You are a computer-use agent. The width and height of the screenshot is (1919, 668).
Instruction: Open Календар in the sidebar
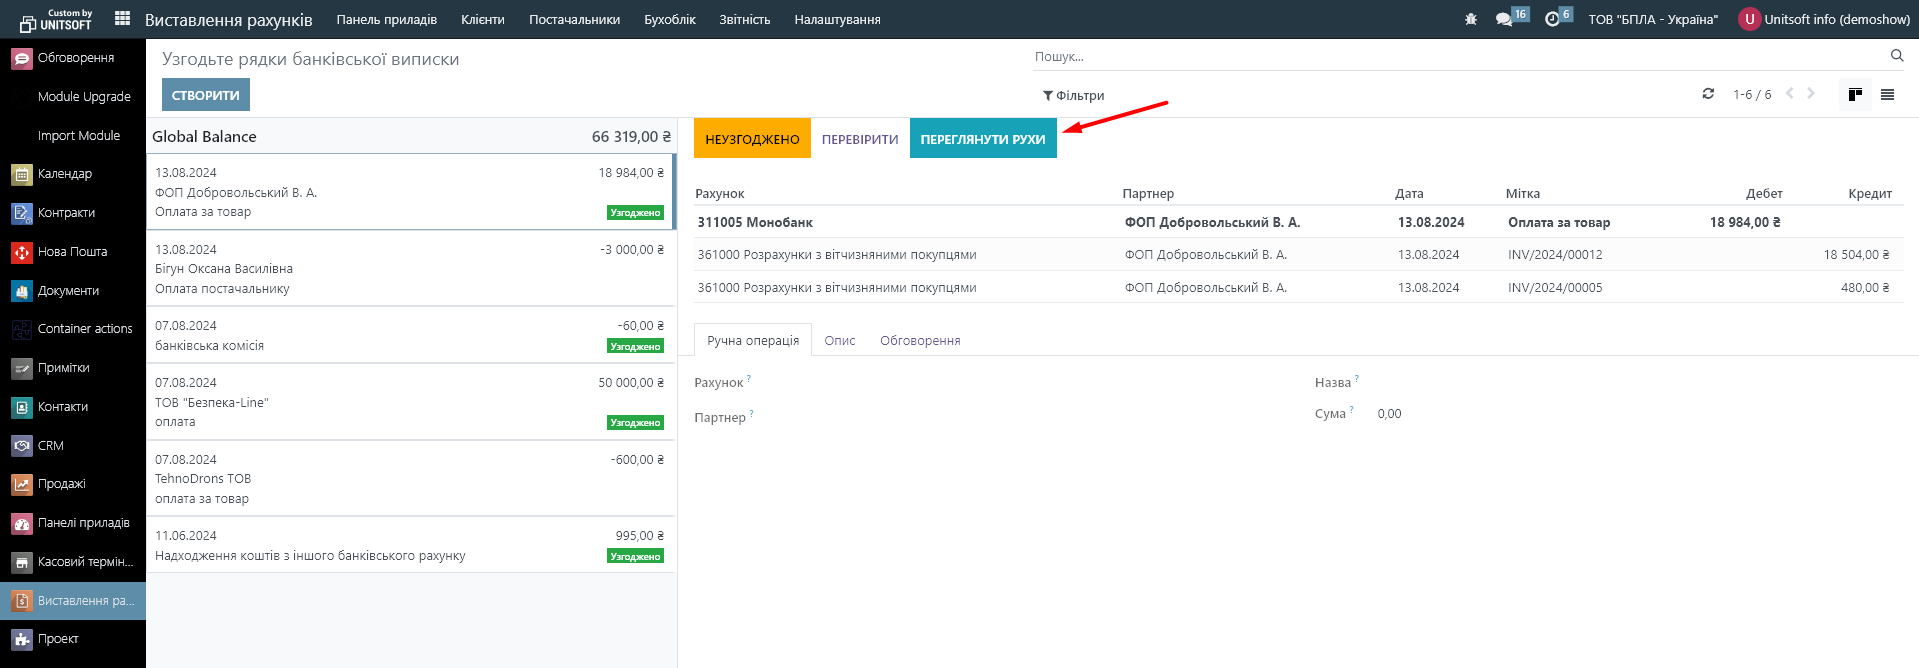pyautogui.click(x=64, y=174)
